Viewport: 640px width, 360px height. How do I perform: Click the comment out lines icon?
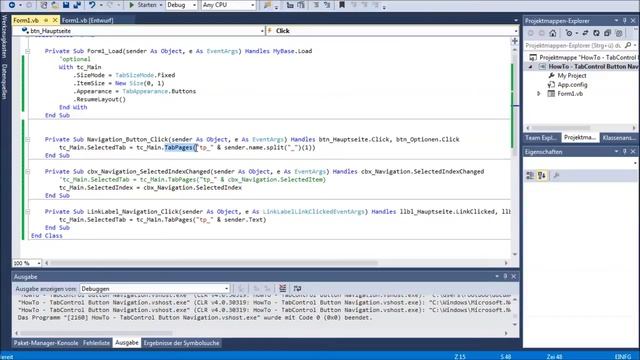point(316,5)
